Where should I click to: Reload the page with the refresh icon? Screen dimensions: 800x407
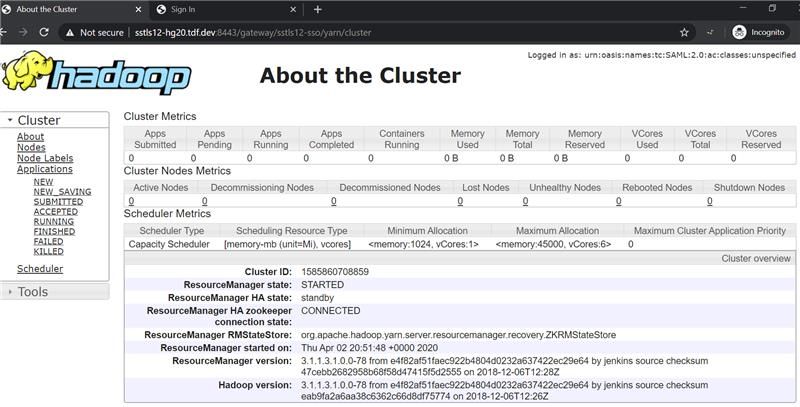pos(44,32)
